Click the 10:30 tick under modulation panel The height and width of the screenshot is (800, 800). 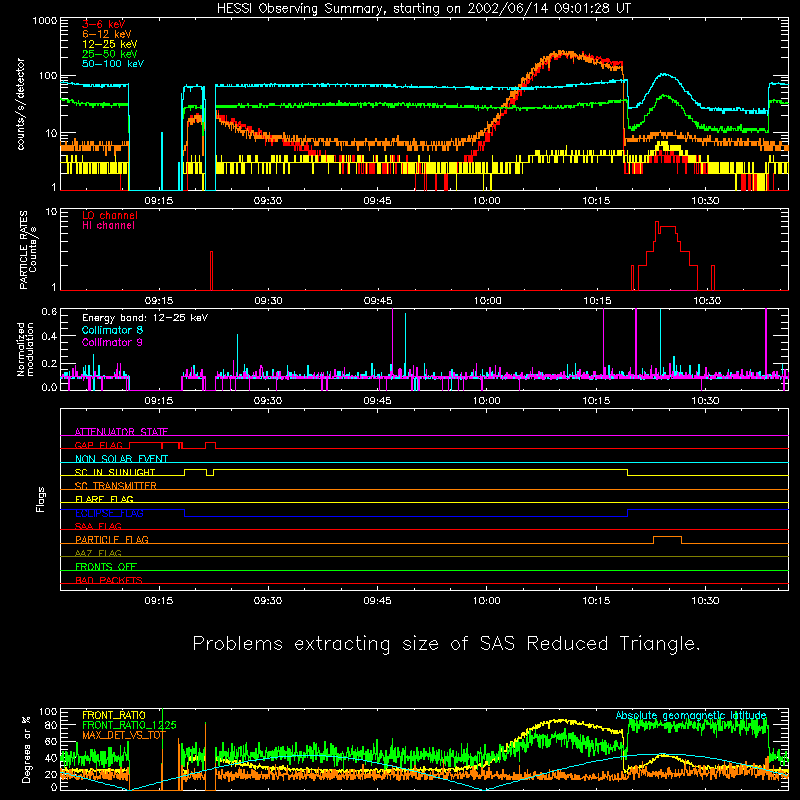(x=706, y=401)
